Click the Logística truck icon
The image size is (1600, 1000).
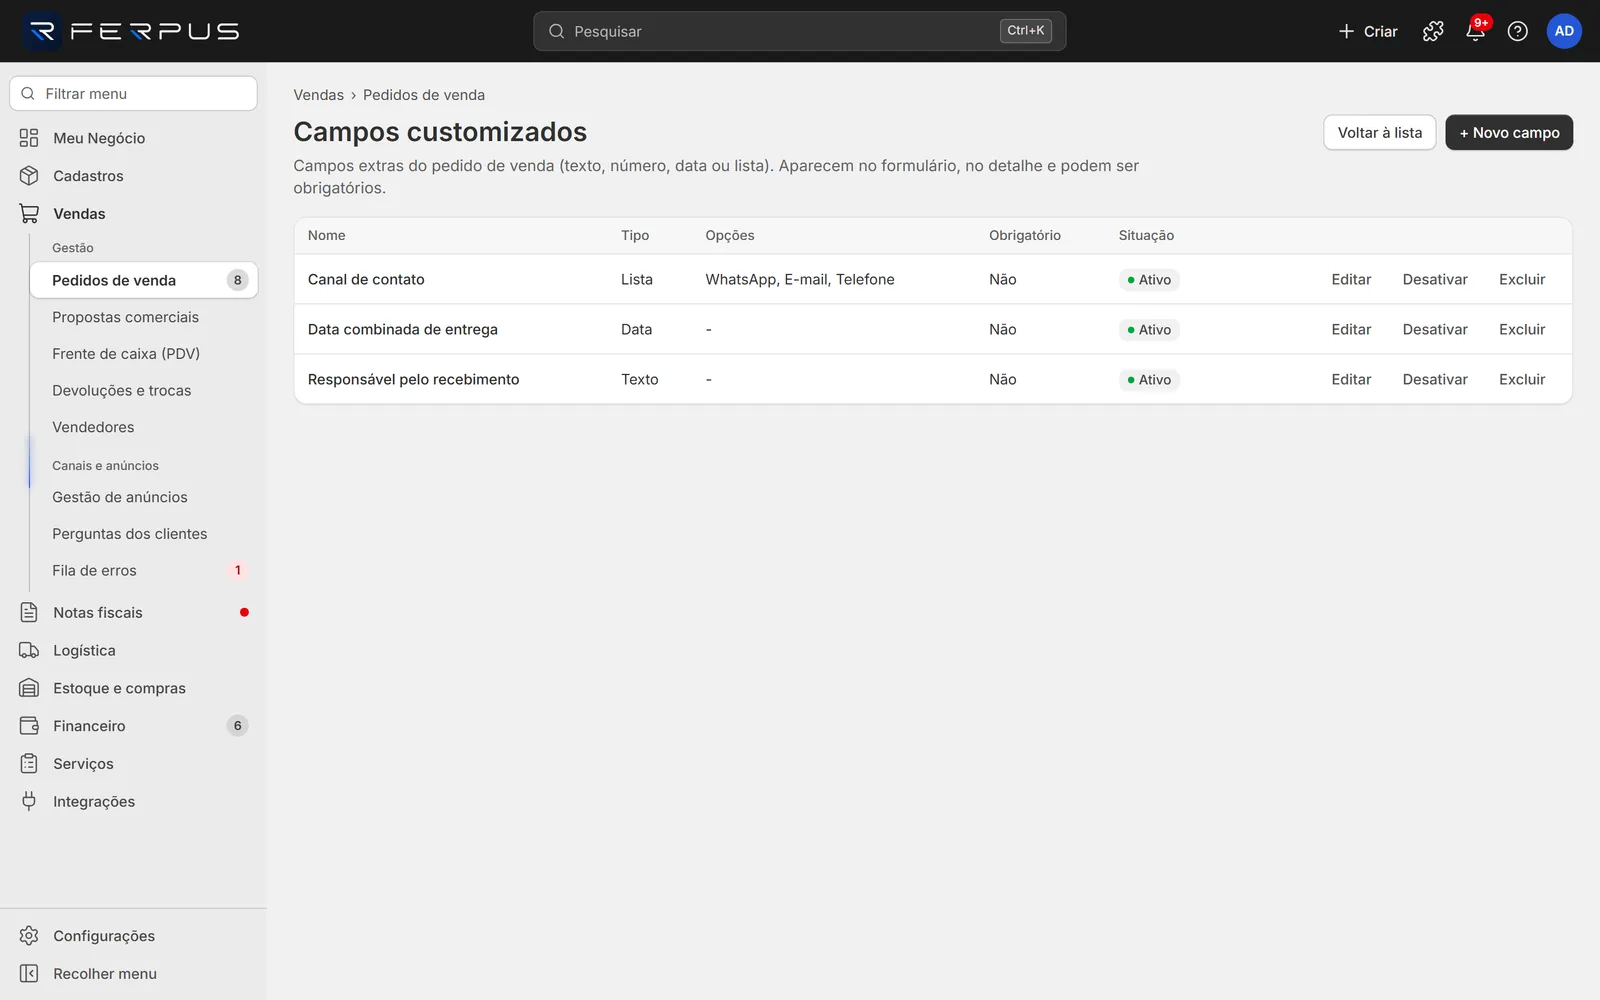coord(29,650)
